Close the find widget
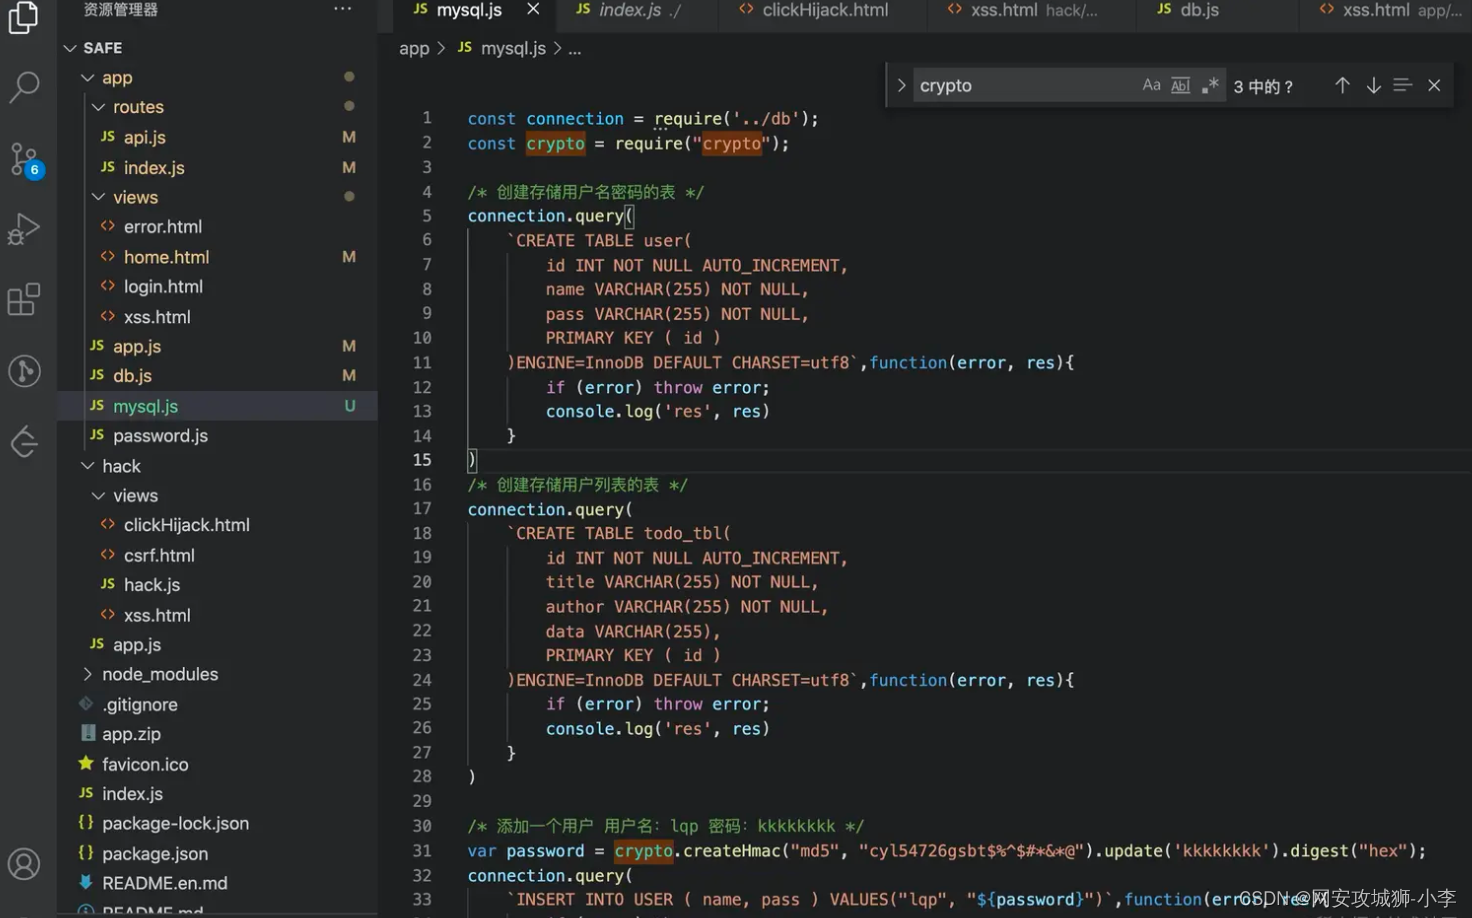This screenshot has width=1472, height=918. tap(1434, 86)
